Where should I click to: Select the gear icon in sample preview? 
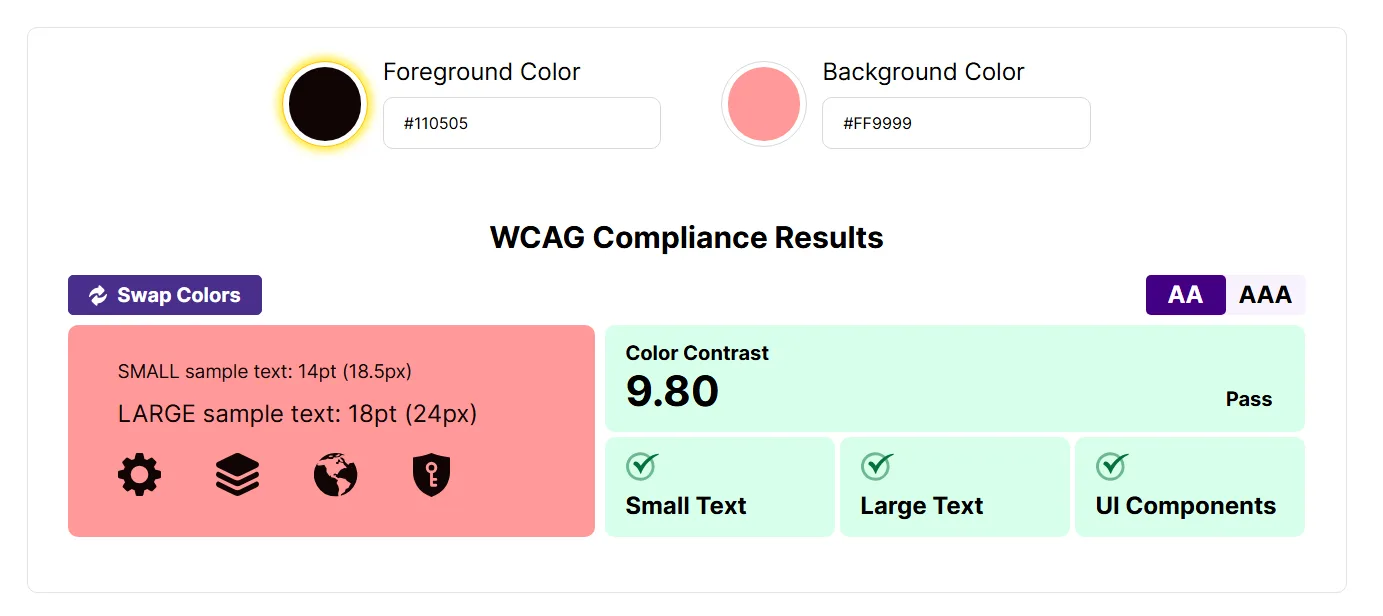click(140, 474)
